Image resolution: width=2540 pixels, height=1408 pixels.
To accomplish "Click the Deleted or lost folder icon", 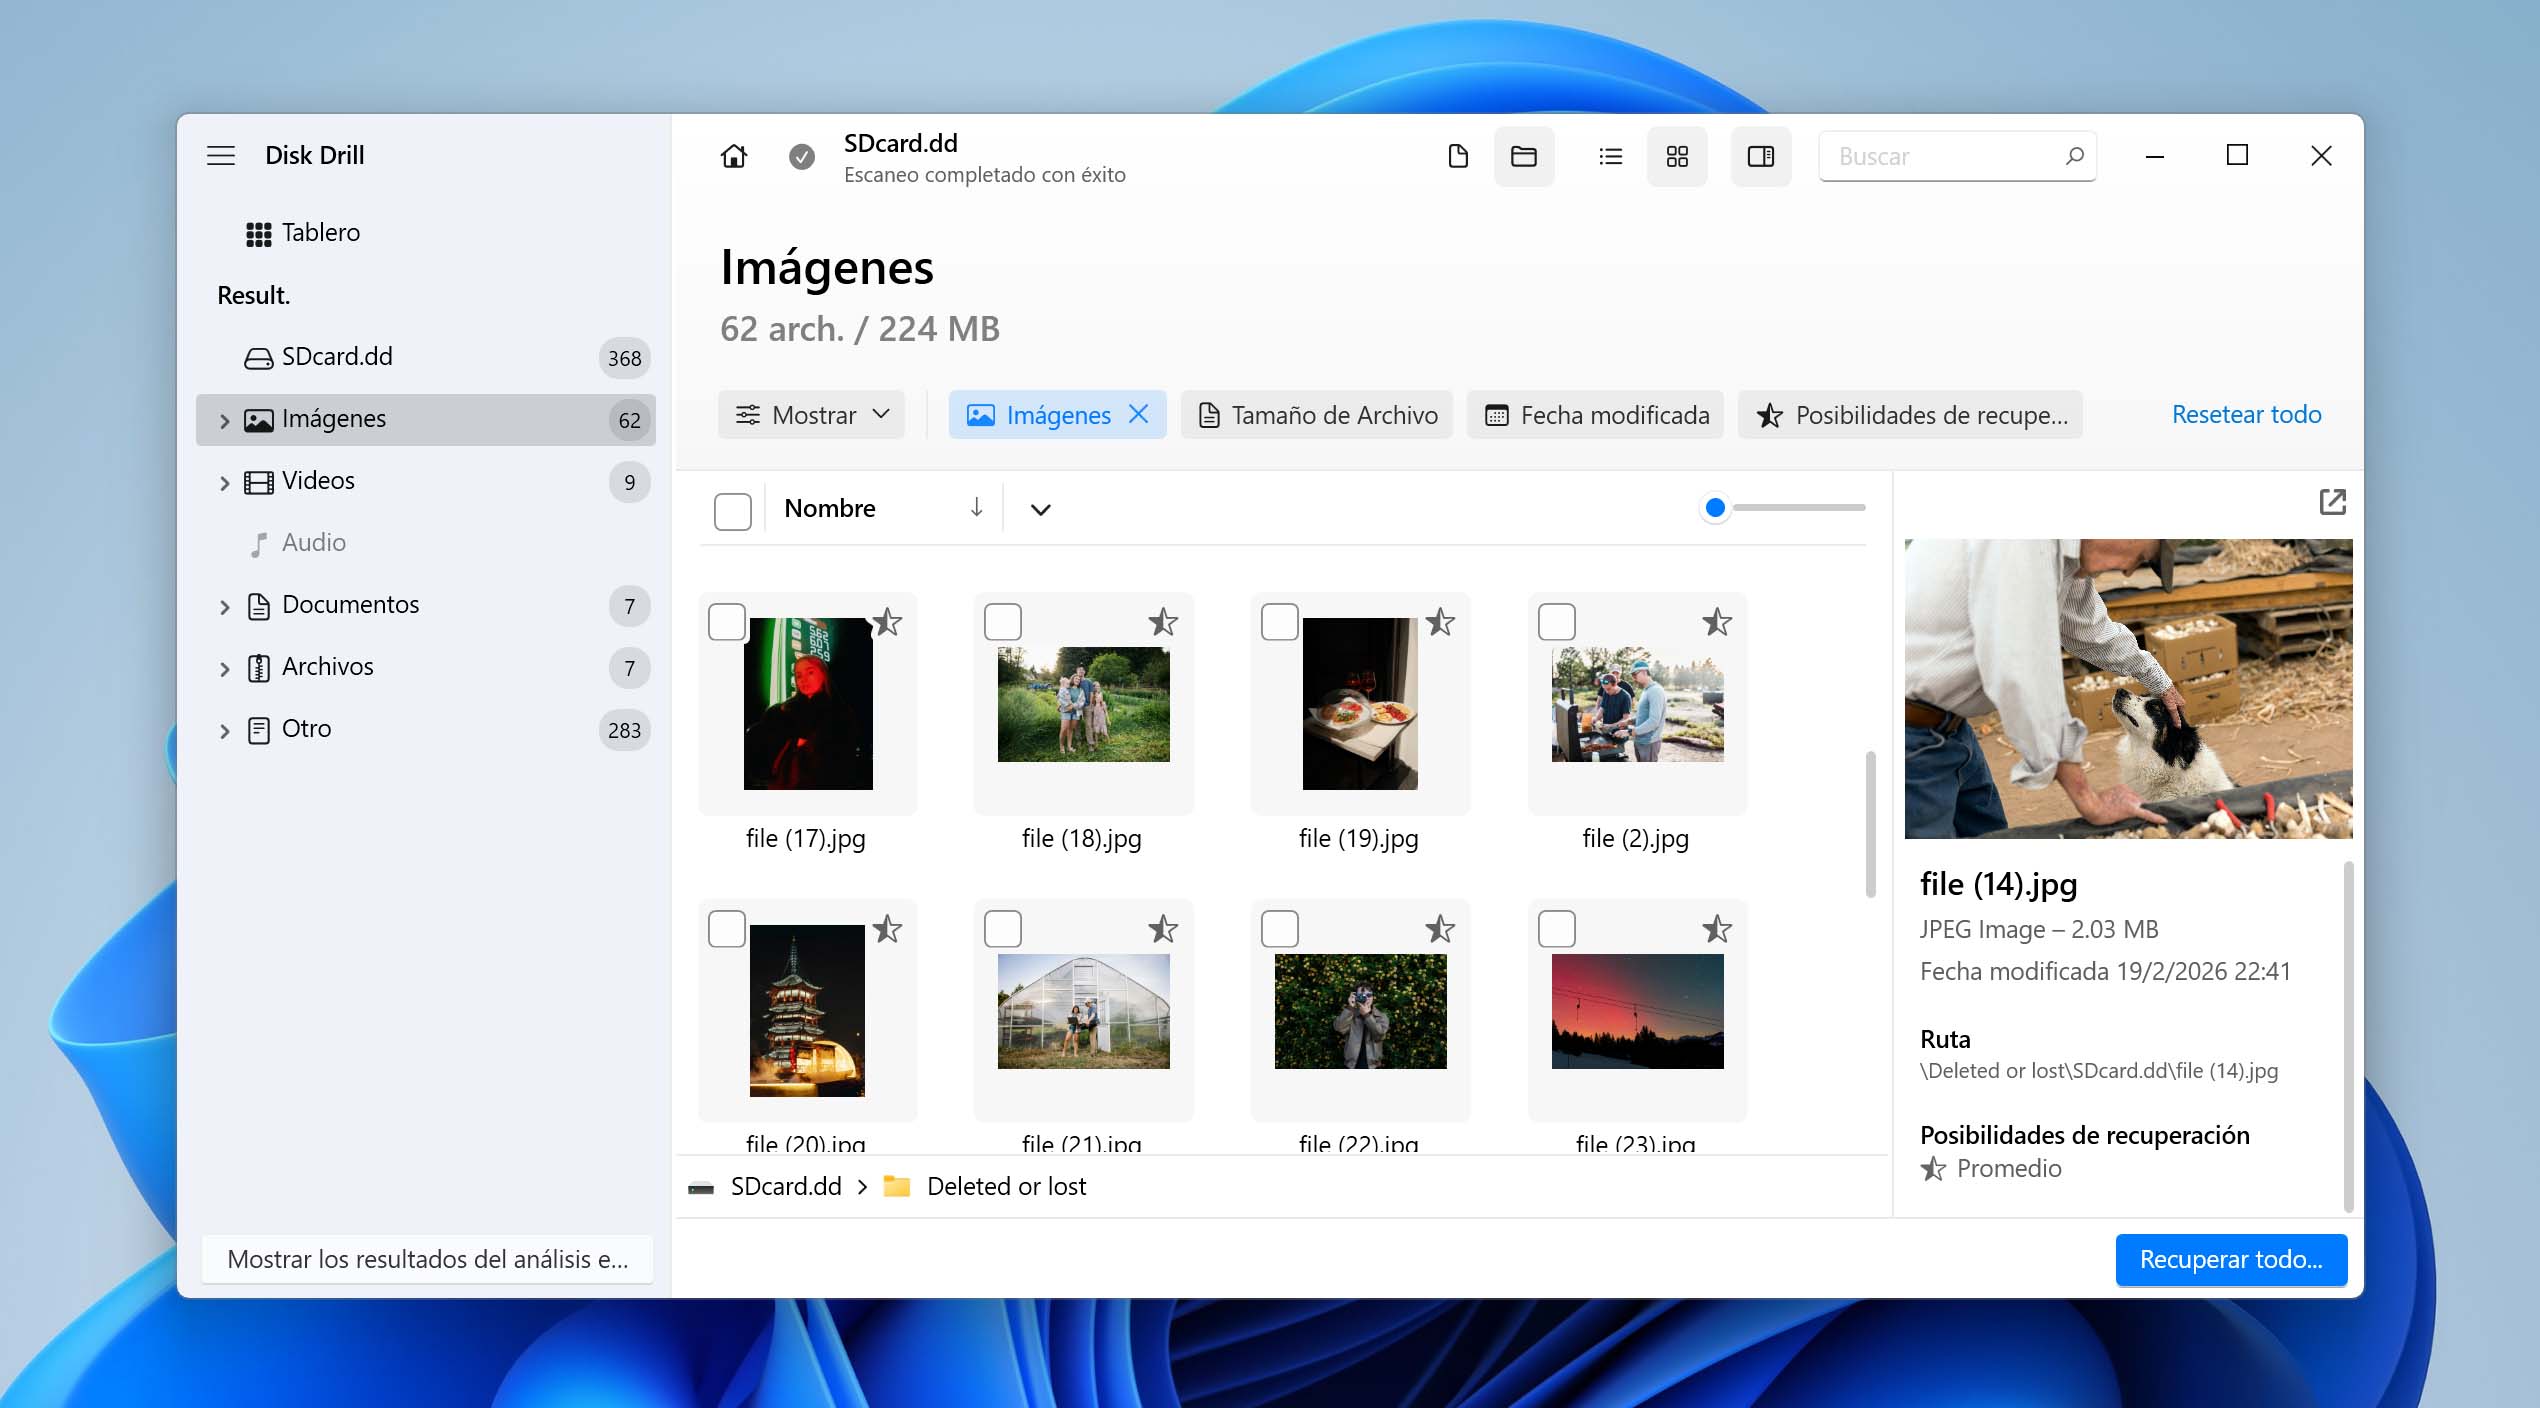I will [897, 1186].
